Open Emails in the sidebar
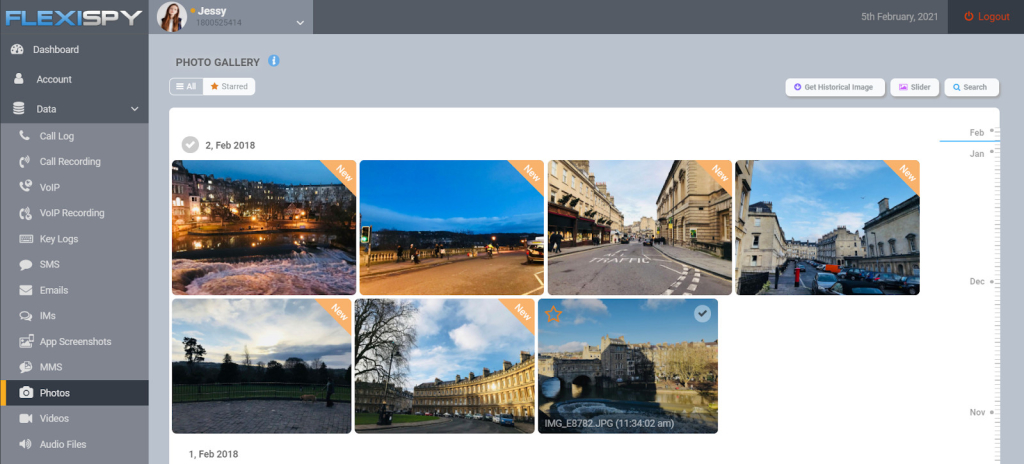The width and height of the screenshot is (1024, 464). (53, 291)
